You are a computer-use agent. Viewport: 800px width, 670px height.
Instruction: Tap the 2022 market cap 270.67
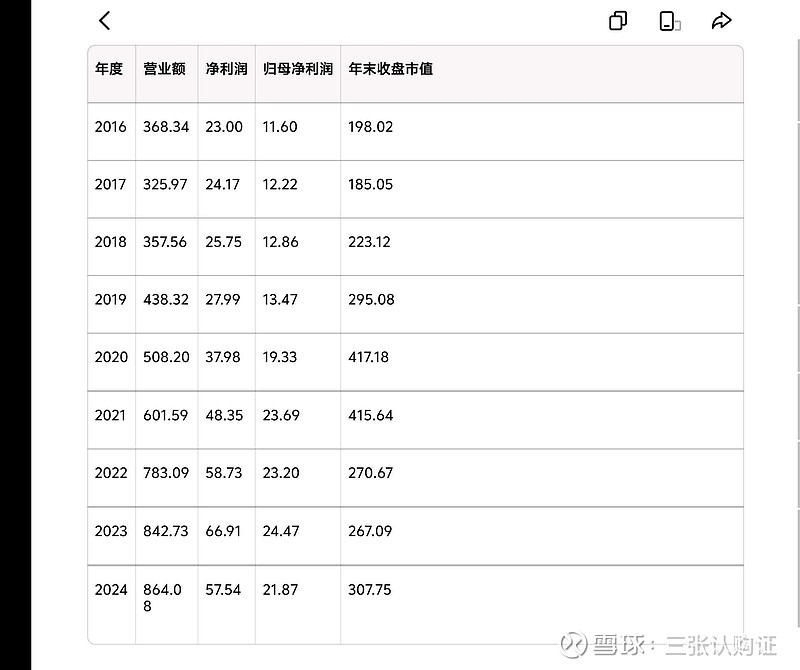(x=370, y=473)
